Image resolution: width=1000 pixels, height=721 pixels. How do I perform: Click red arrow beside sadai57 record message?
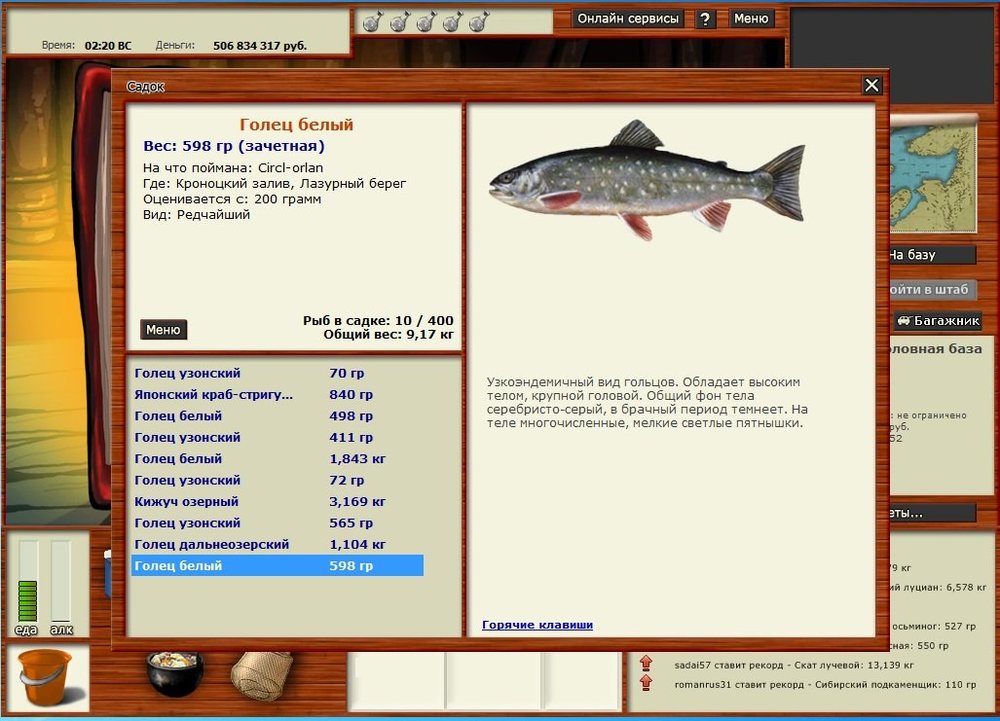646,664
